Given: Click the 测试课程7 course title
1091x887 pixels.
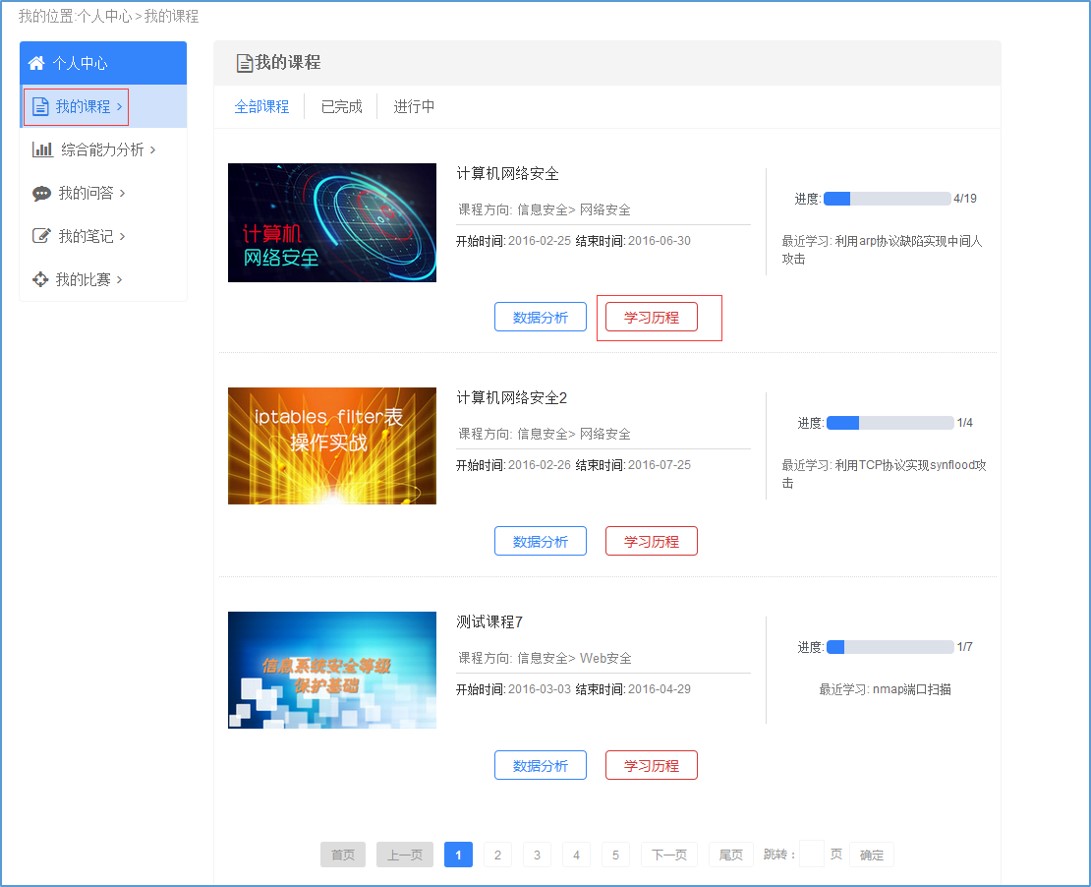Looking at the screenshot, I should click(x=489, y=621).
